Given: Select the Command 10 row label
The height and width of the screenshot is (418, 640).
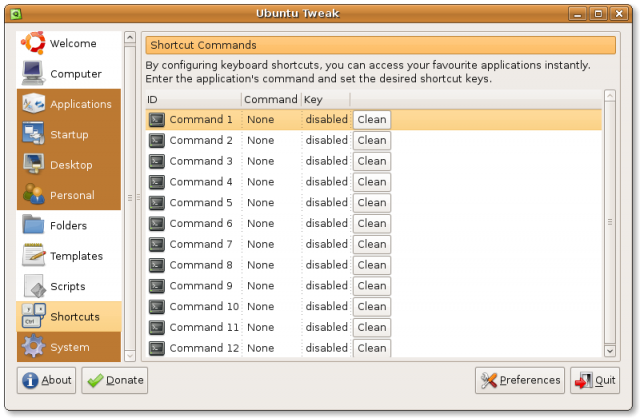Looking at the screenshot, I should 204,307.
